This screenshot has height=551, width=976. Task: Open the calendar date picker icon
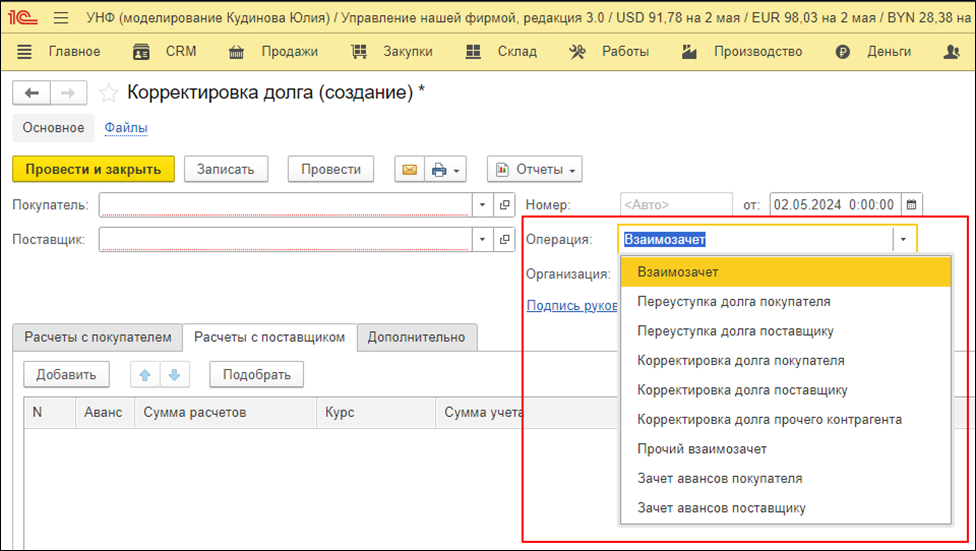(x=911, y=204)
